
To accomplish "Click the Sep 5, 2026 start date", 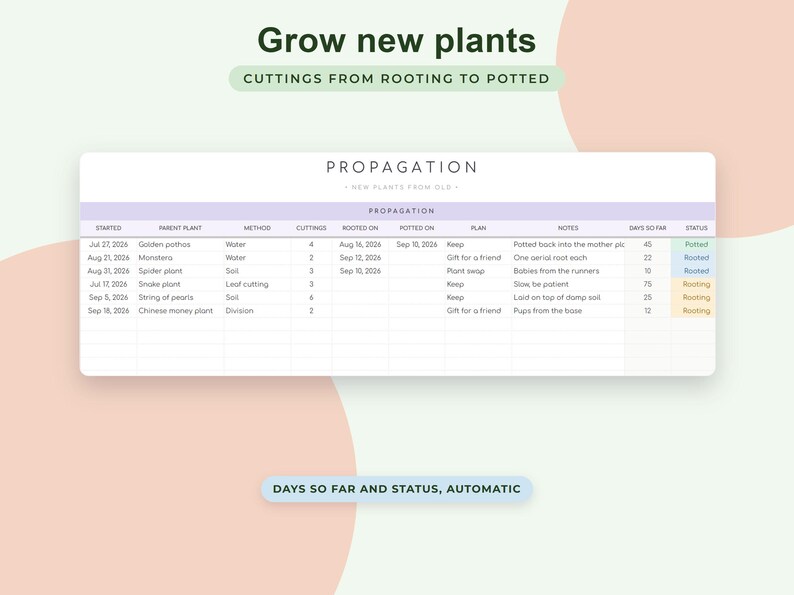I will click(x=108, y=297).
